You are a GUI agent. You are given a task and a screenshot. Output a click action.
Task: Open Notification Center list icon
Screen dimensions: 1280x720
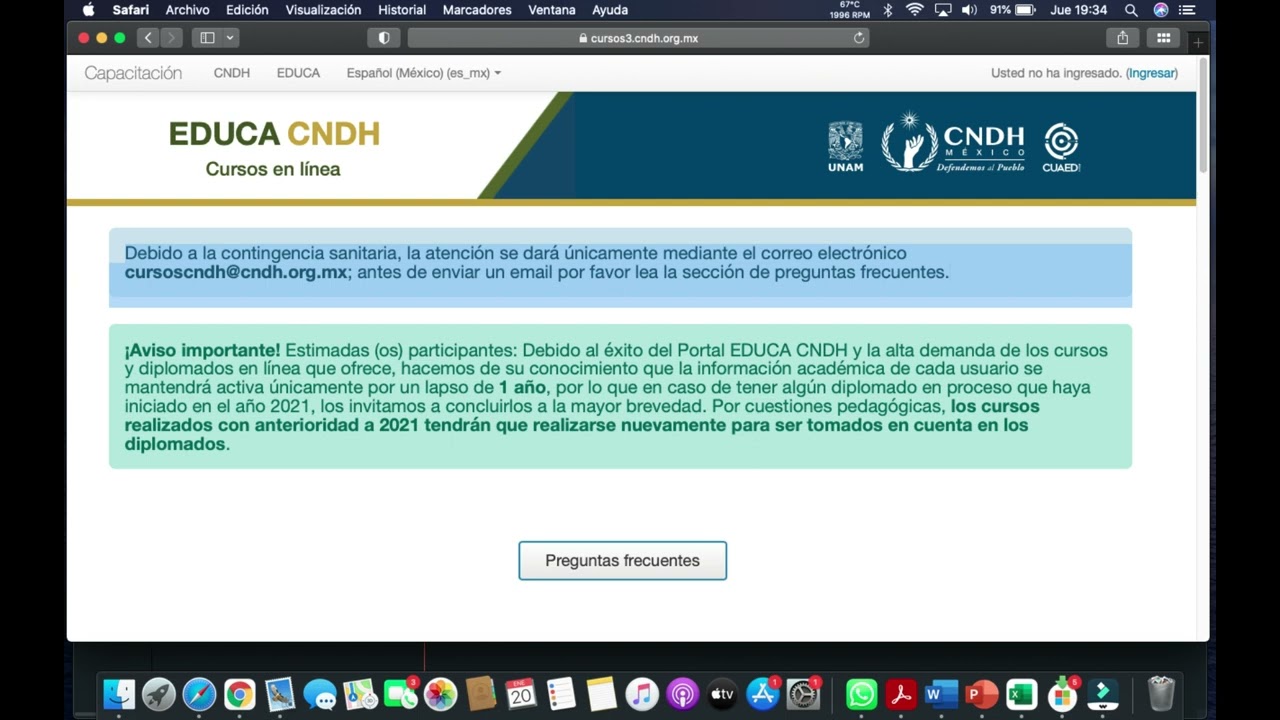[x=1187, y=10]
